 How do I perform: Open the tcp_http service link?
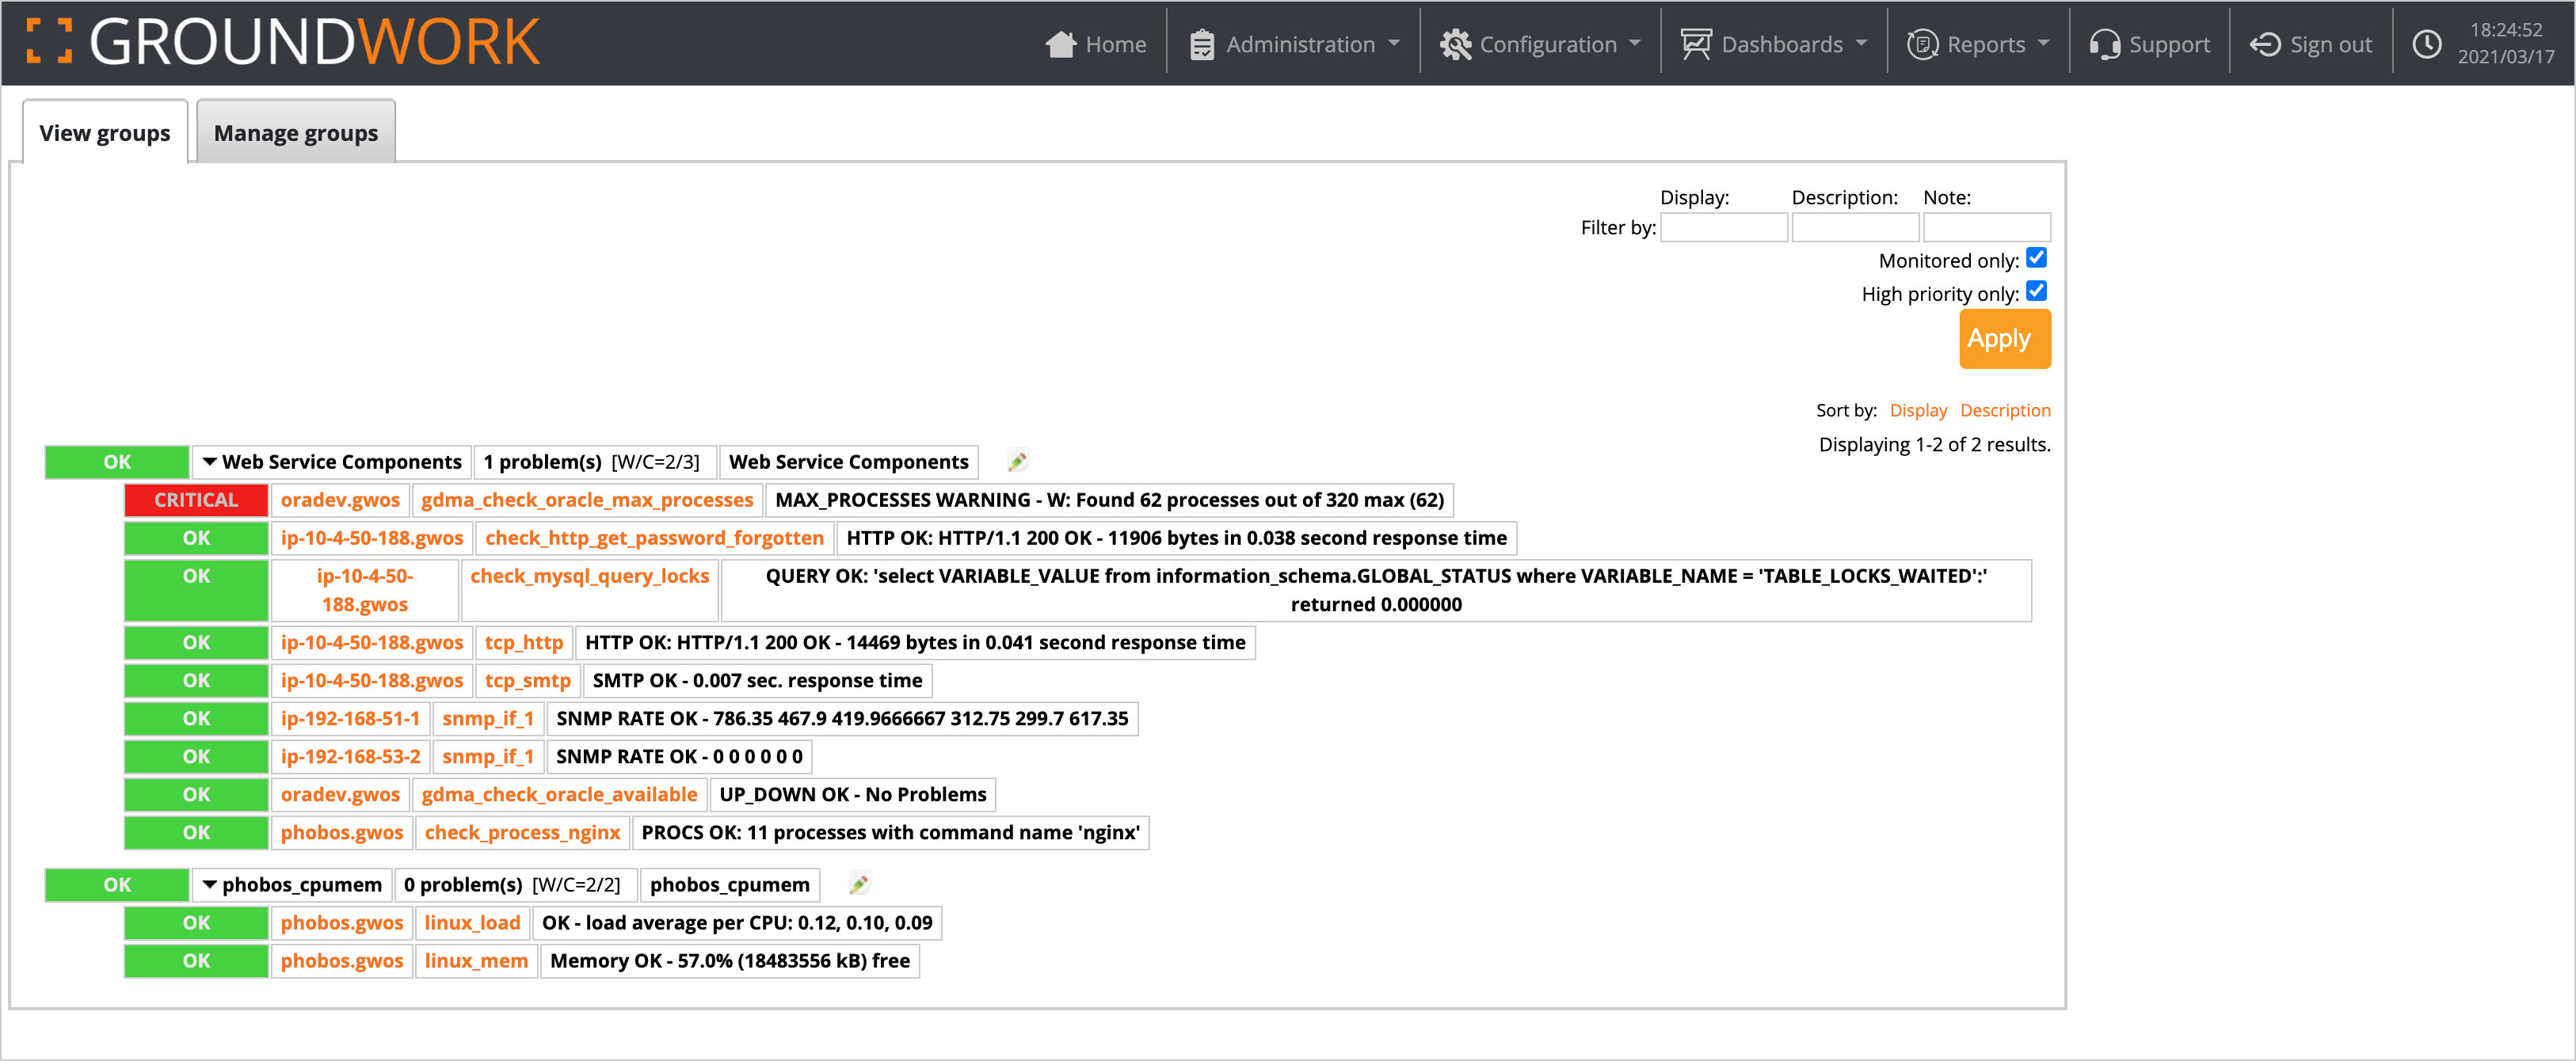524,642
